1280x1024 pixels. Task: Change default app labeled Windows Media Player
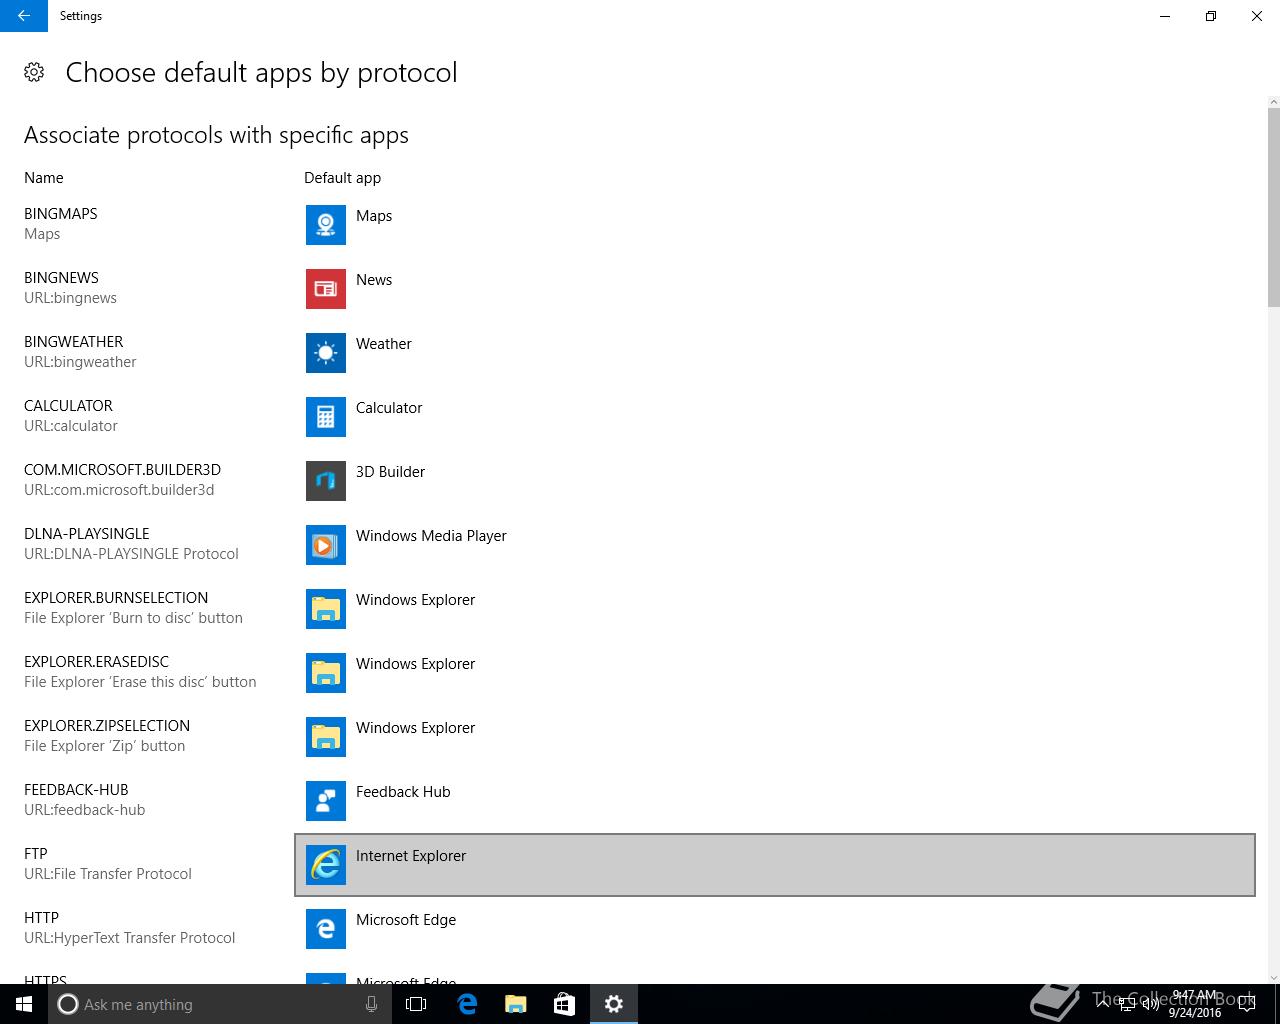tap(431, 536)
